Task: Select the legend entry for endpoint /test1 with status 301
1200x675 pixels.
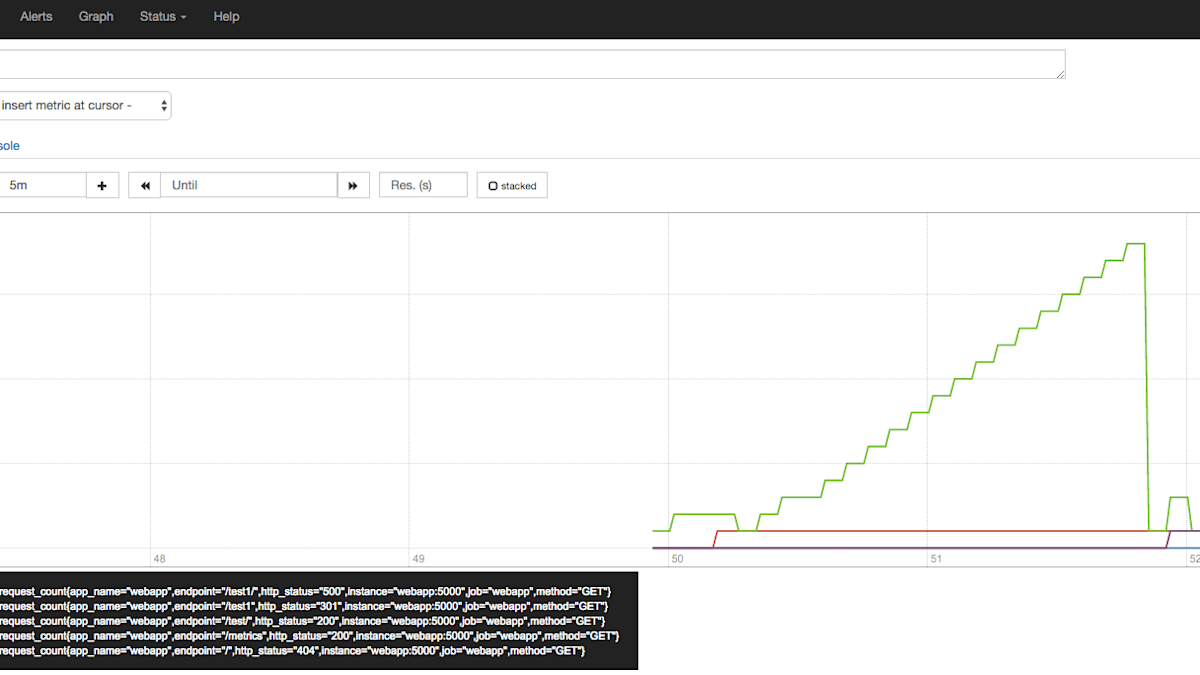Action: 300,605
